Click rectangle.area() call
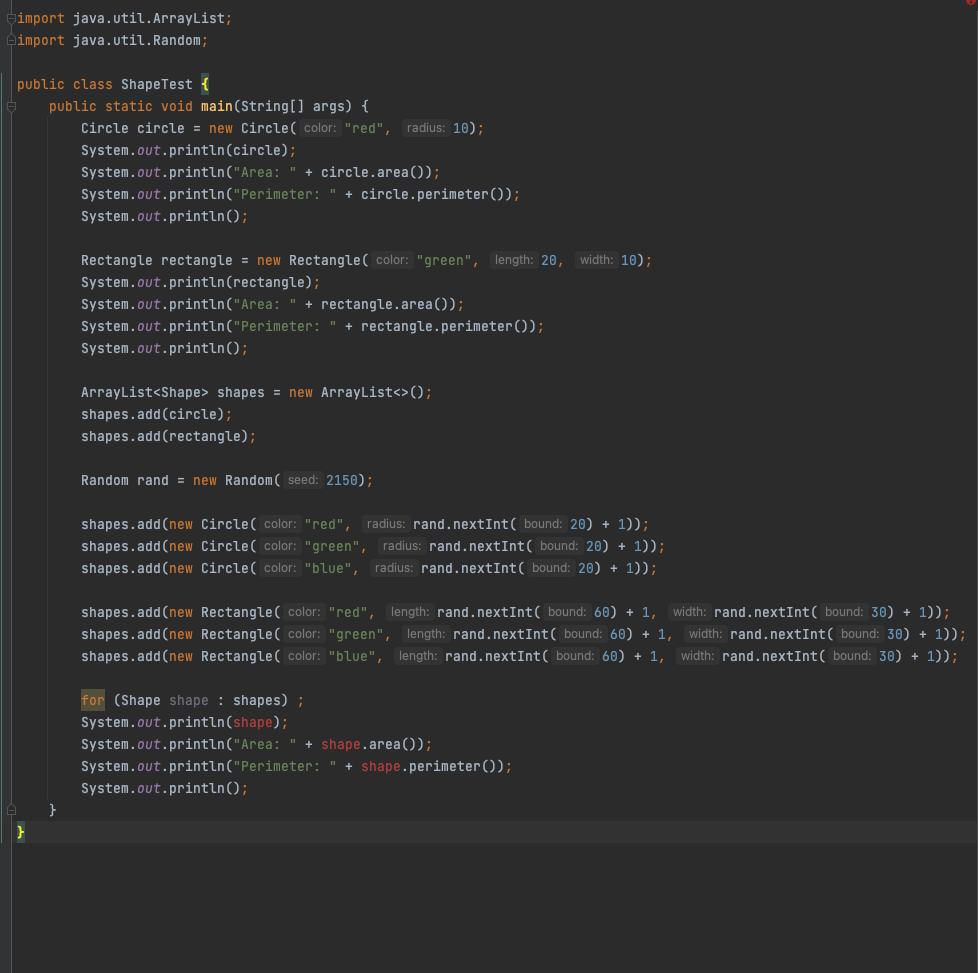 388,304
